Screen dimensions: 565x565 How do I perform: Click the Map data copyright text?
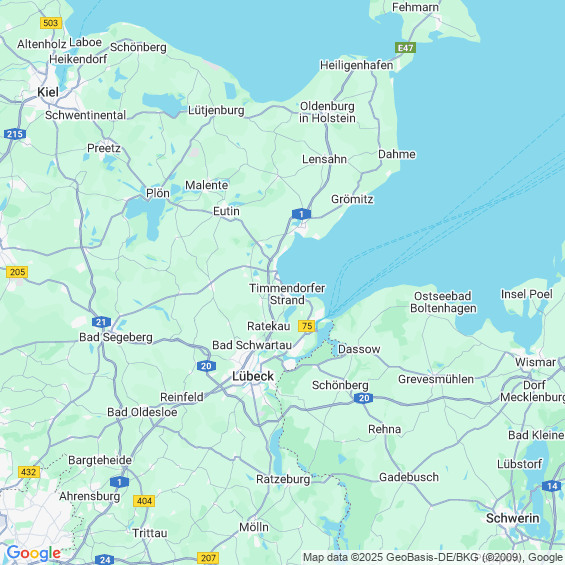pos(433,557)
